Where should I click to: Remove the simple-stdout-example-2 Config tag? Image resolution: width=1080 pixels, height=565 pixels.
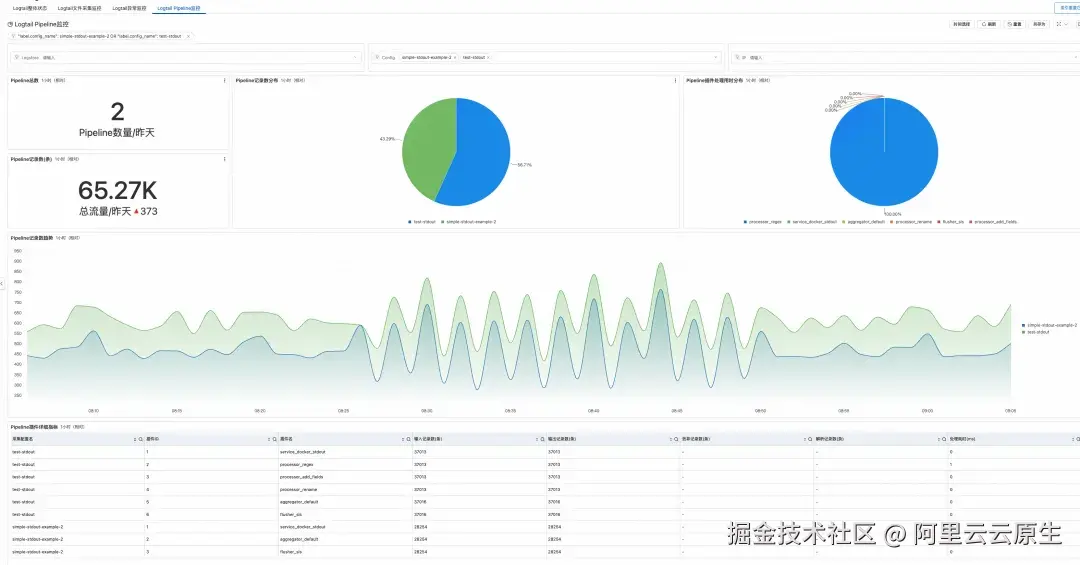coord(455,57)
